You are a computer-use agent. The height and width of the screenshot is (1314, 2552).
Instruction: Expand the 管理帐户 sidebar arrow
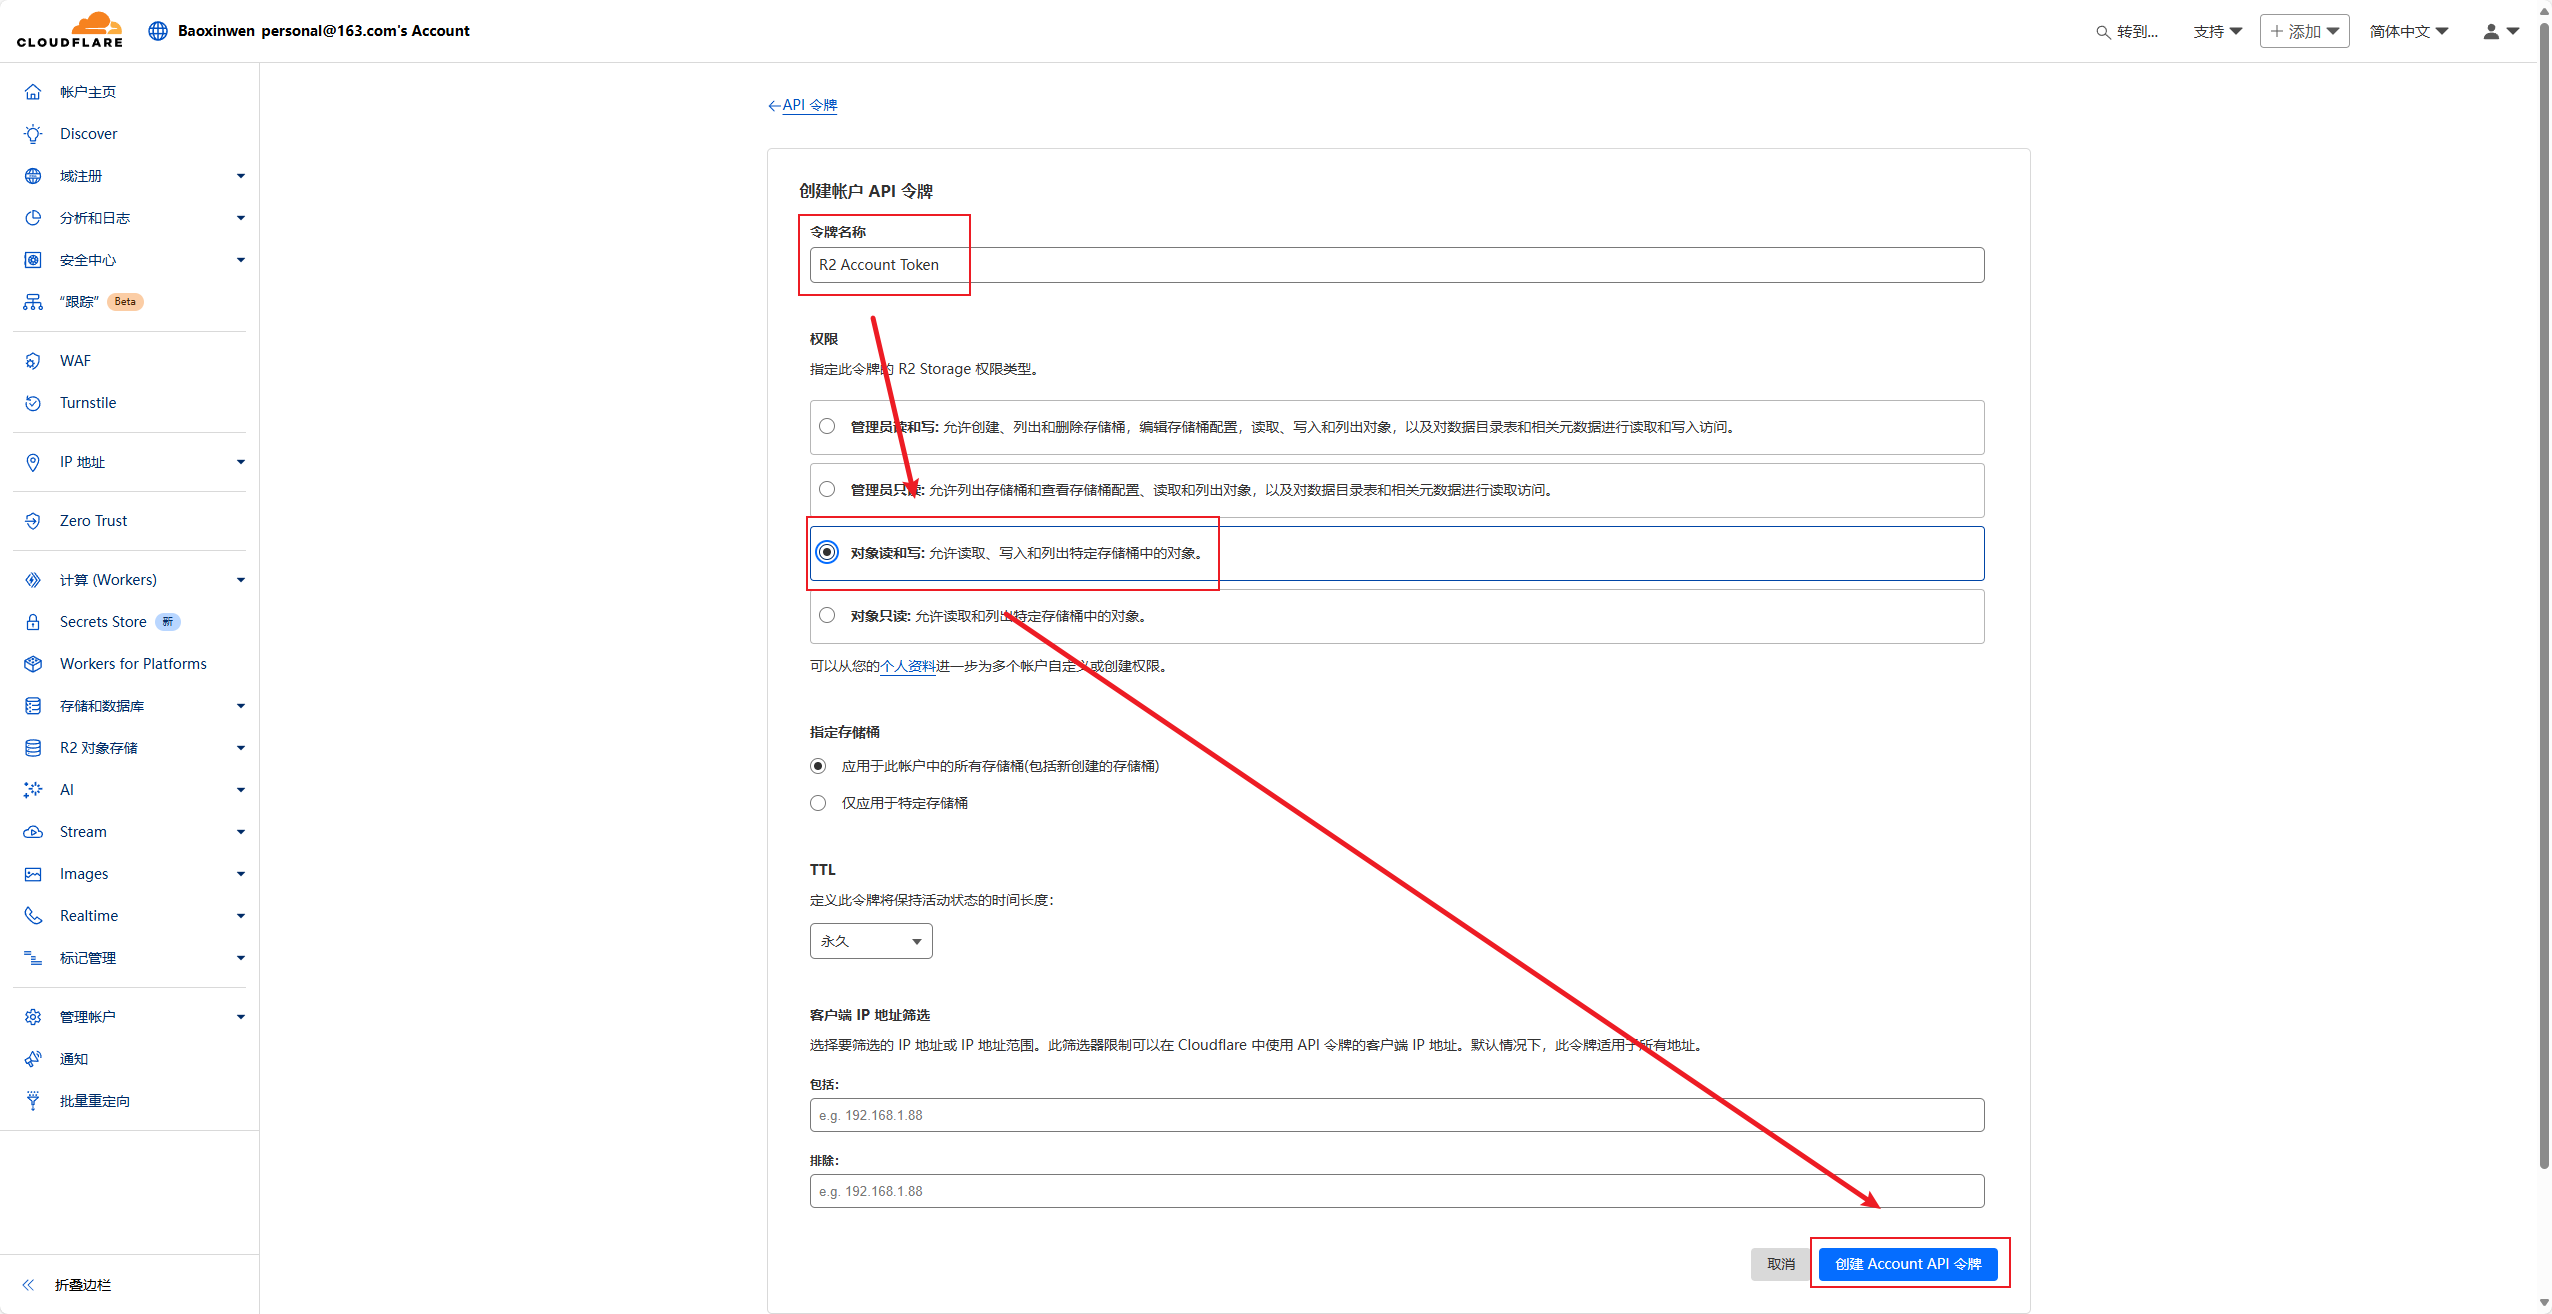pos(241,1017)
